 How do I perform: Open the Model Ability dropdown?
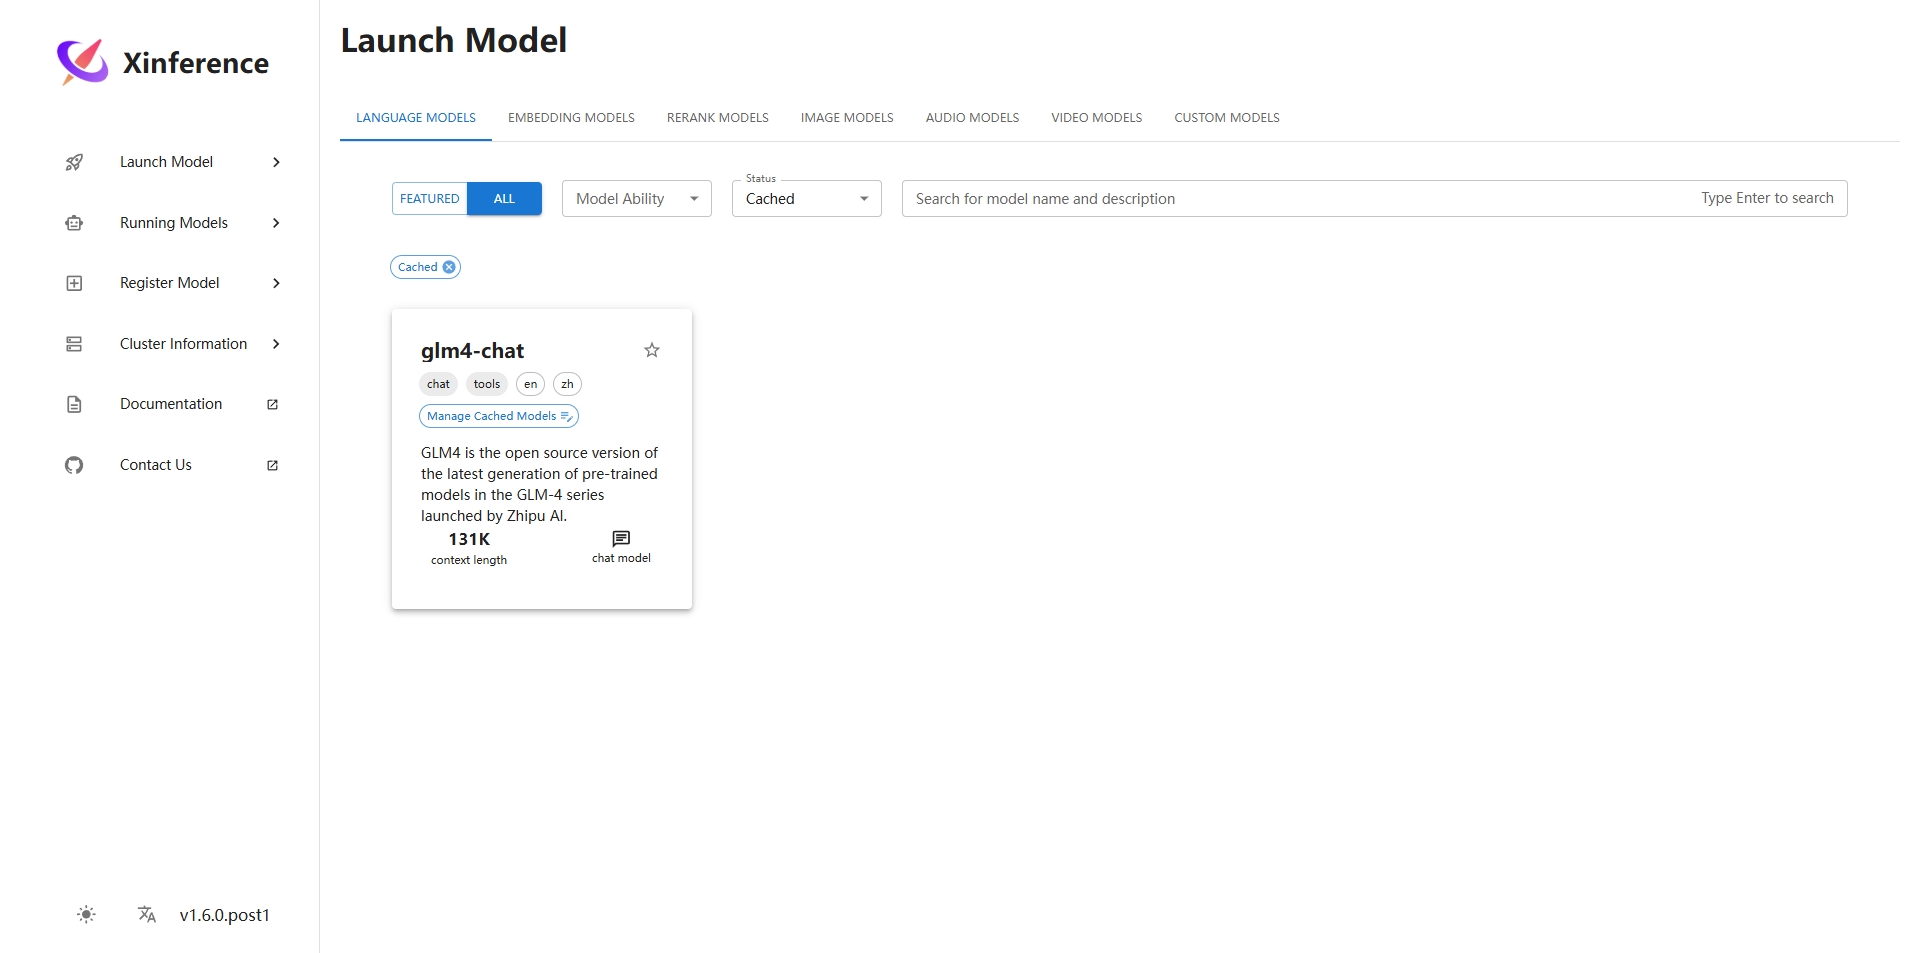pyautogui.click(x=636, y=199)
